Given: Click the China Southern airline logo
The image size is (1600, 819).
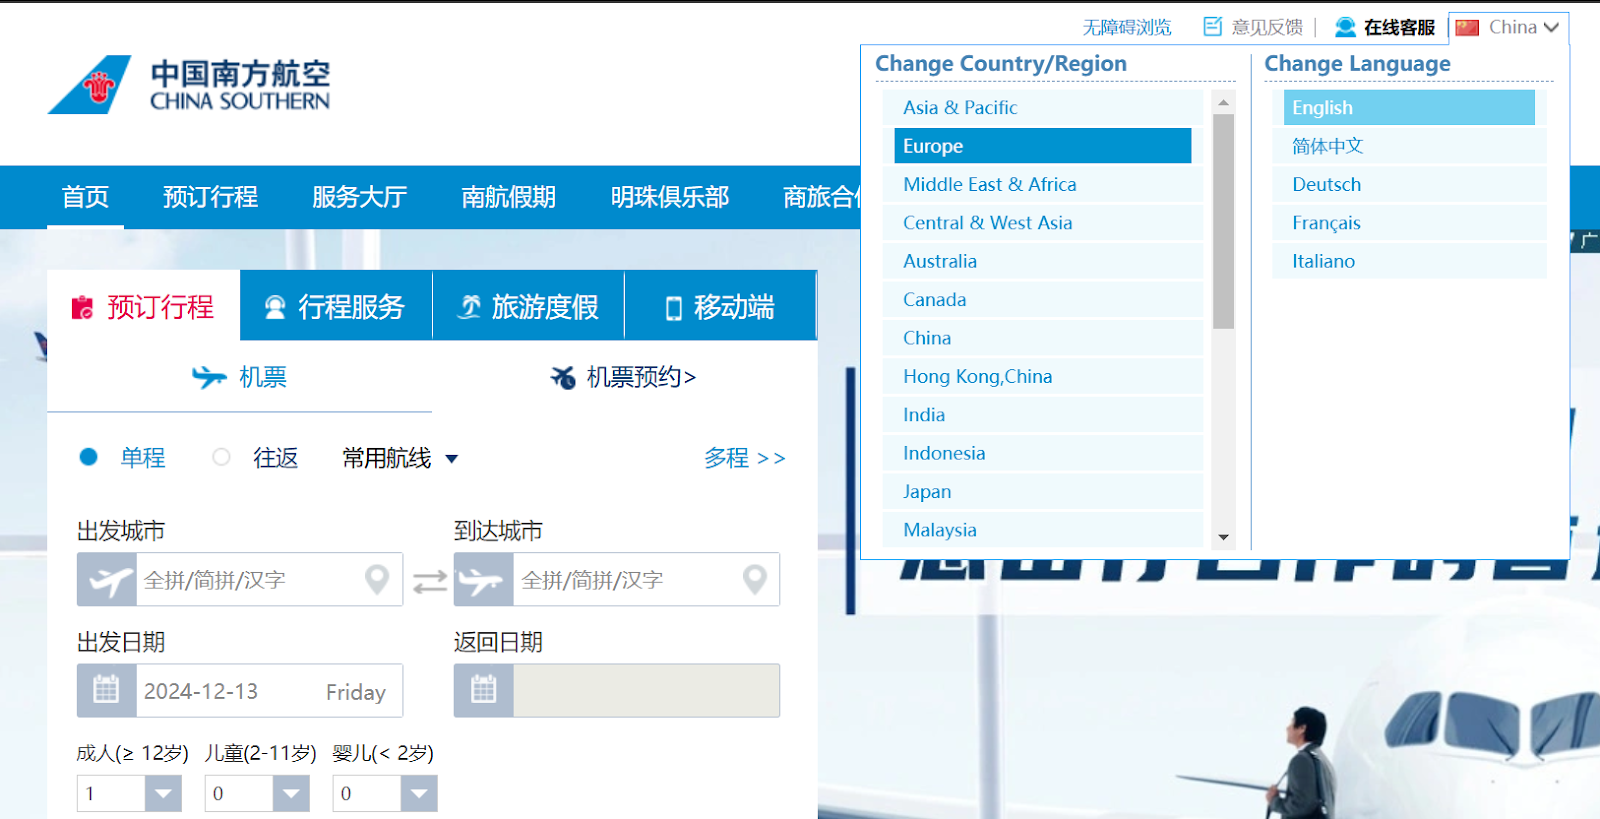Looking at the screenshot, I should click(189, 84).
